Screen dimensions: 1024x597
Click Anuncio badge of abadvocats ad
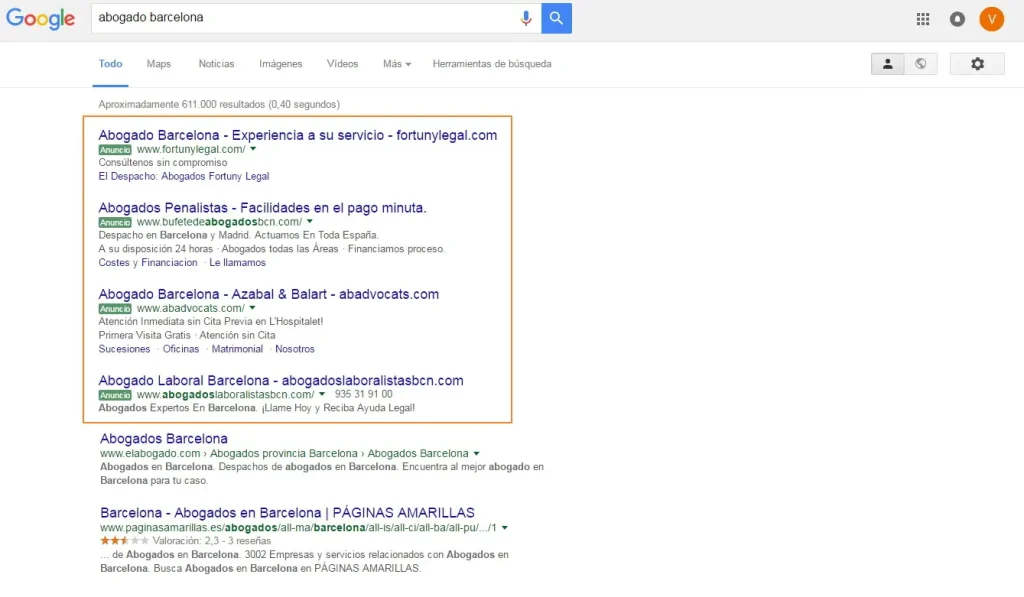pos(115,308)
